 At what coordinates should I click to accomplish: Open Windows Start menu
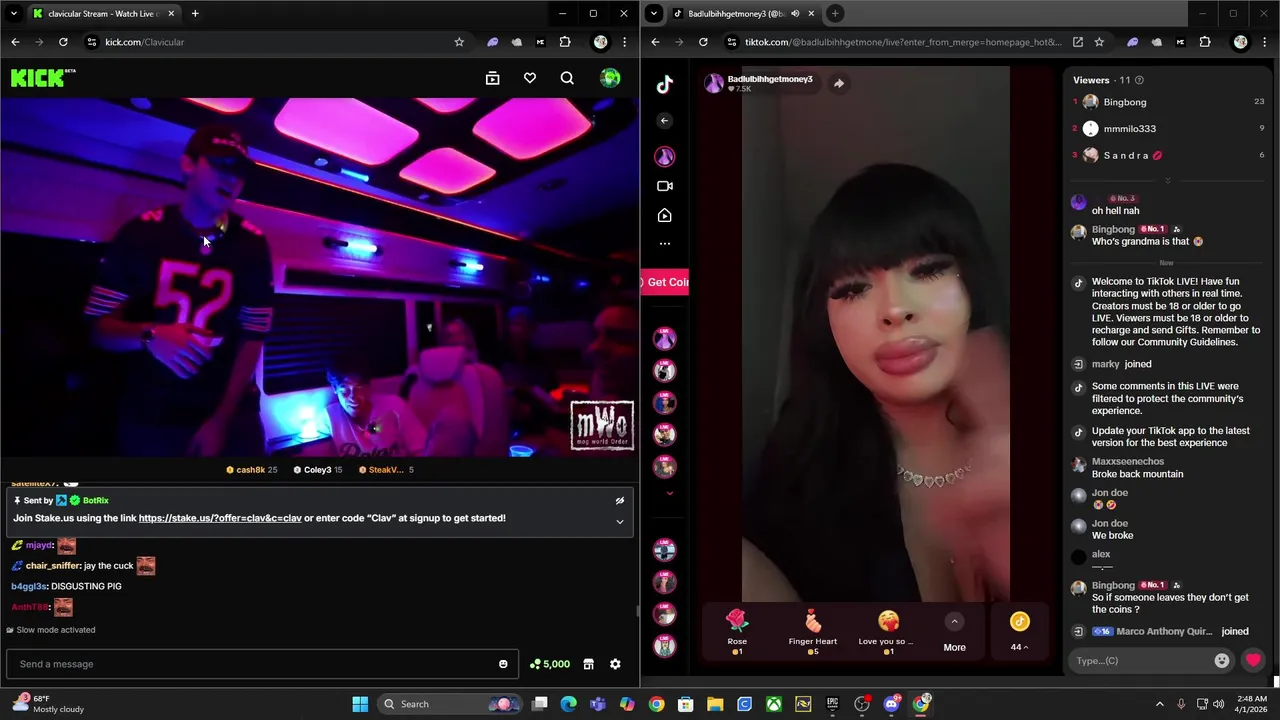click(x=360, y=704)
